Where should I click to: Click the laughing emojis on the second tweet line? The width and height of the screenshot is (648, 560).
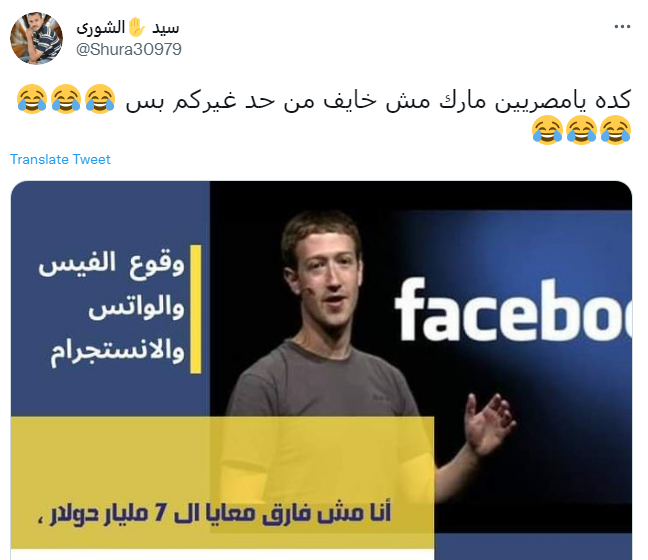(x=581, y=130)
